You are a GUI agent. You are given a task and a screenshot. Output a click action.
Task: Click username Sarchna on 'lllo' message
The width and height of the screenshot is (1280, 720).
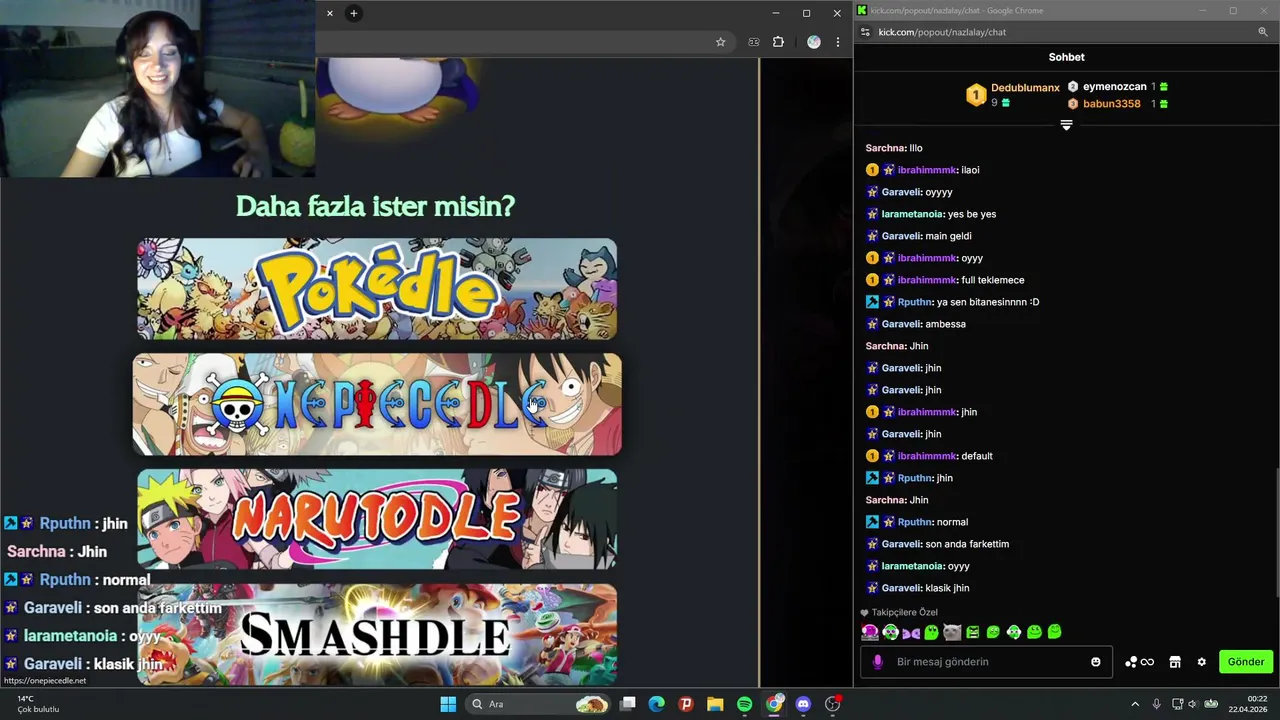coord(886,148)
